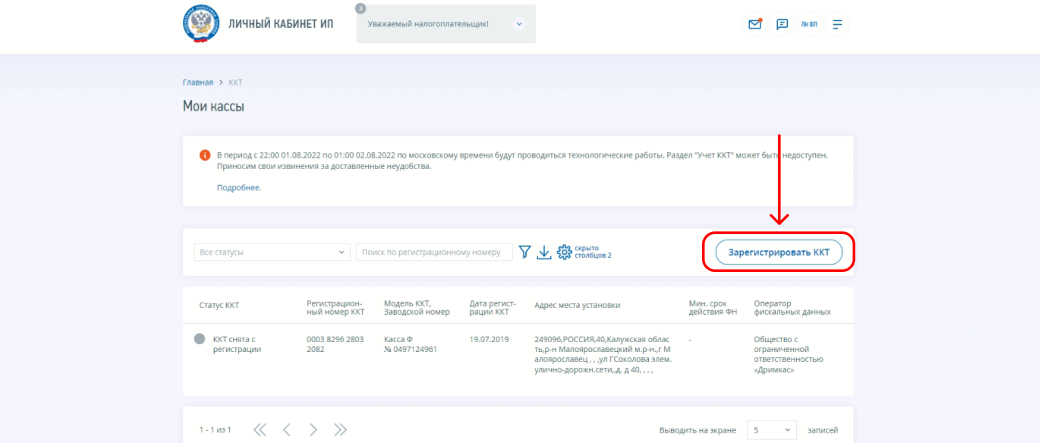The width and height of the screenshot is (1040, 443).
Task: Click the orange info icon in notice
Action: (205, 156)
